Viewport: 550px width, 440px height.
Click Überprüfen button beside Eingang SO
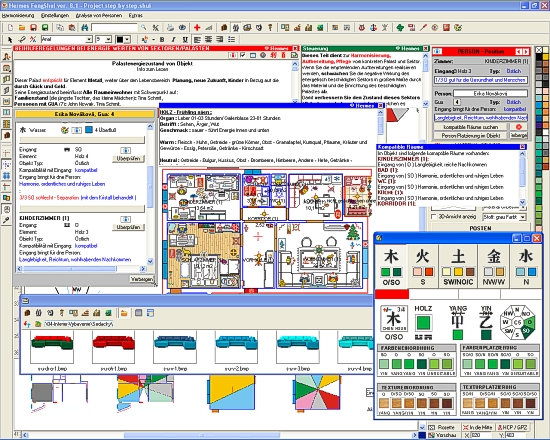pyautogui.click(x=128, y=159)
